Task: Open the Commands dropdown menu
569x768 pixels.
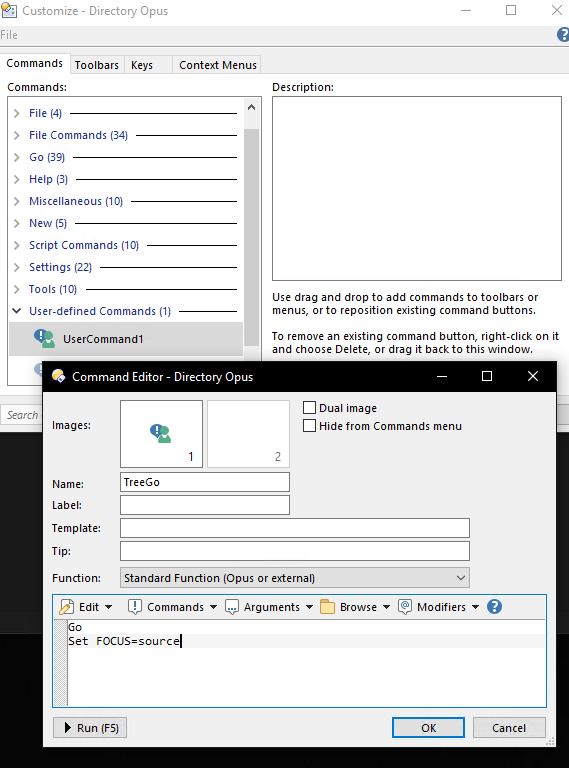Action: pyautogui.click(x=213, y=607)
